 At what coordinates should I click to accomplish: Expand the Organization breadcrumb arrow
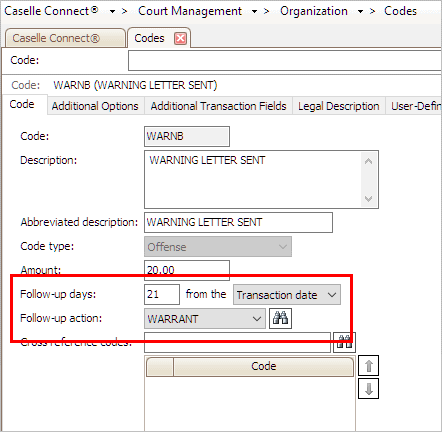(x=360, y=12)
